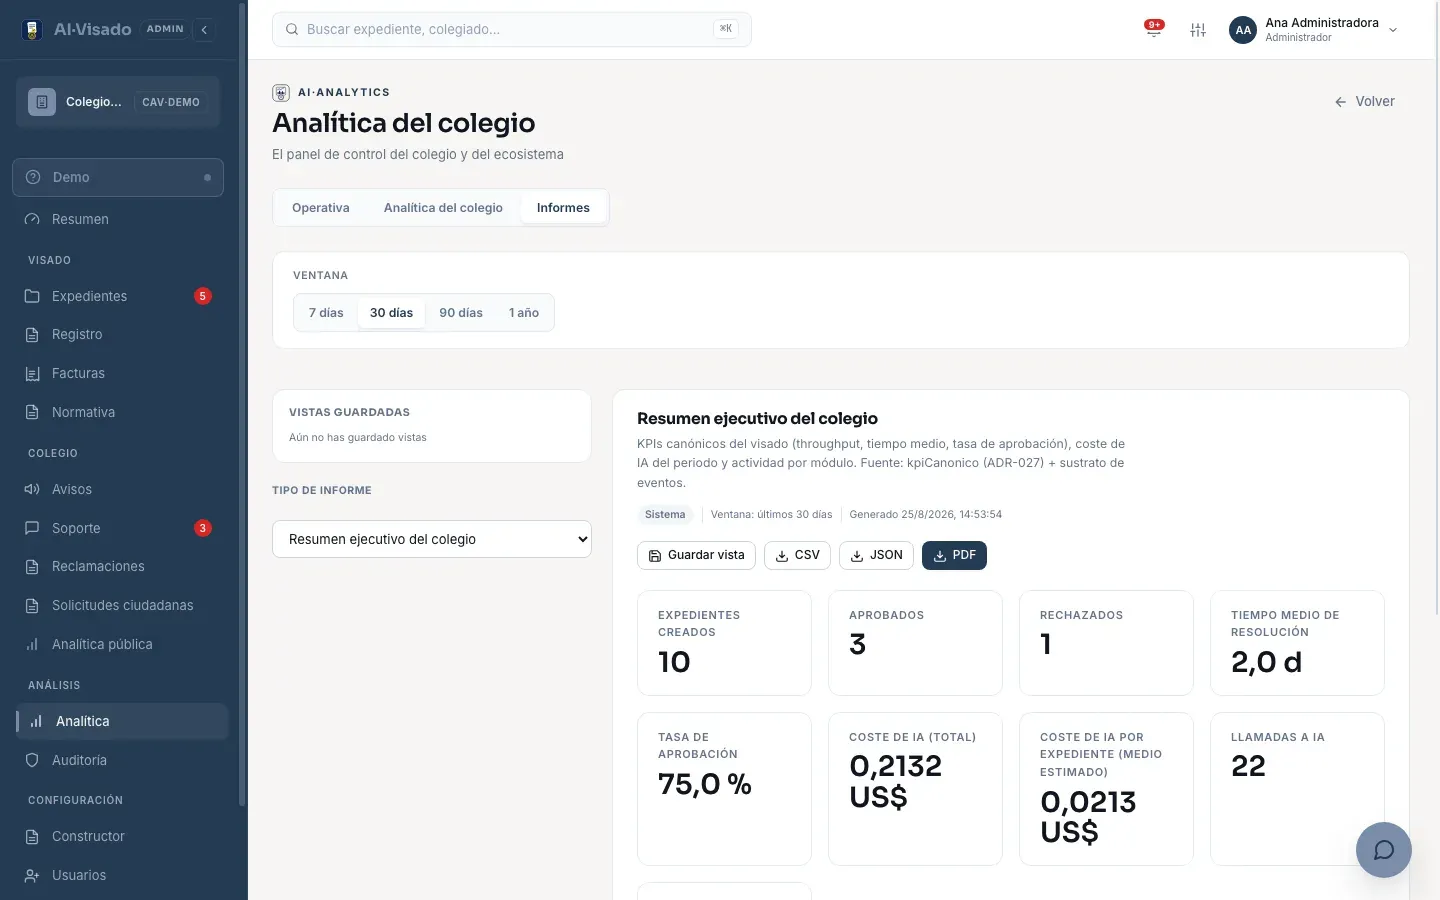
Task: Open Analítica in the sidebar
Action: [x=122, y=721]
